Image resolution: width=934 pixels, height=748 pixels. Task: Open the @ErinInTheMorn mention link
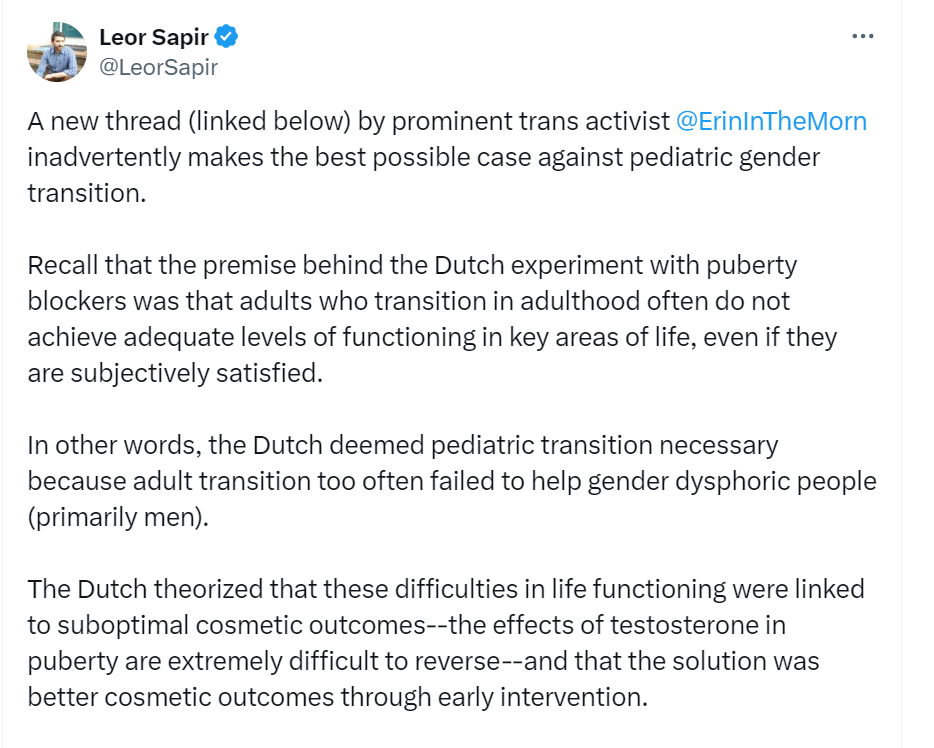tap(771, 122)
